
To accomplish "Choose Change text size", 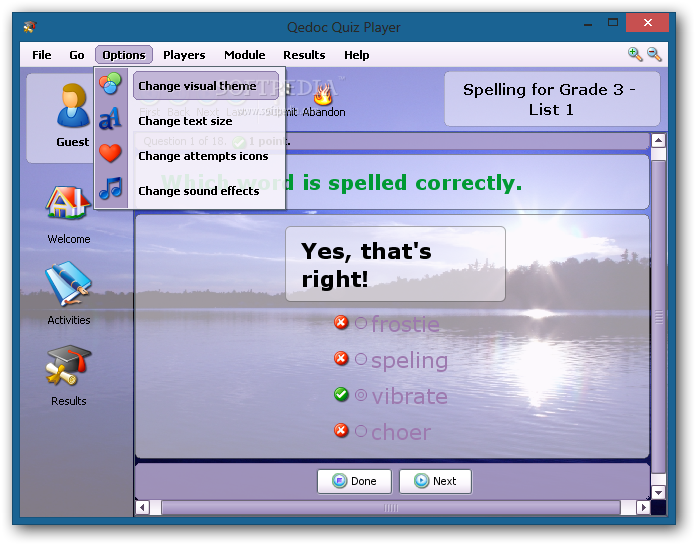I will 185,121.
